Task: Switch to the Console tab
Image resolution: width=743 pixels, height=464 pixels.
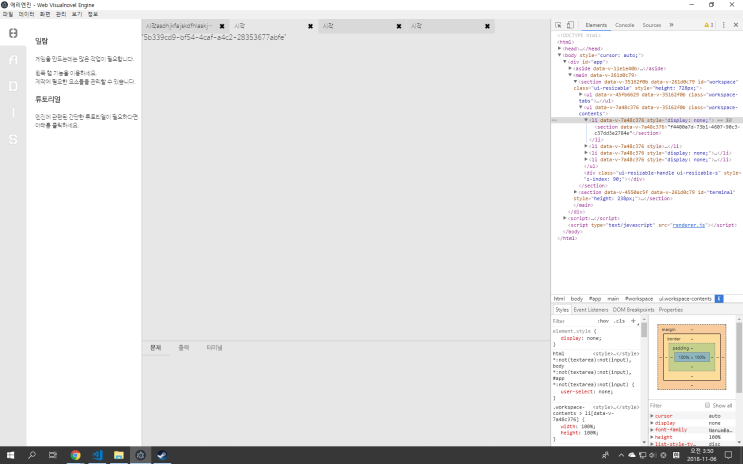Action: (624, 24)
